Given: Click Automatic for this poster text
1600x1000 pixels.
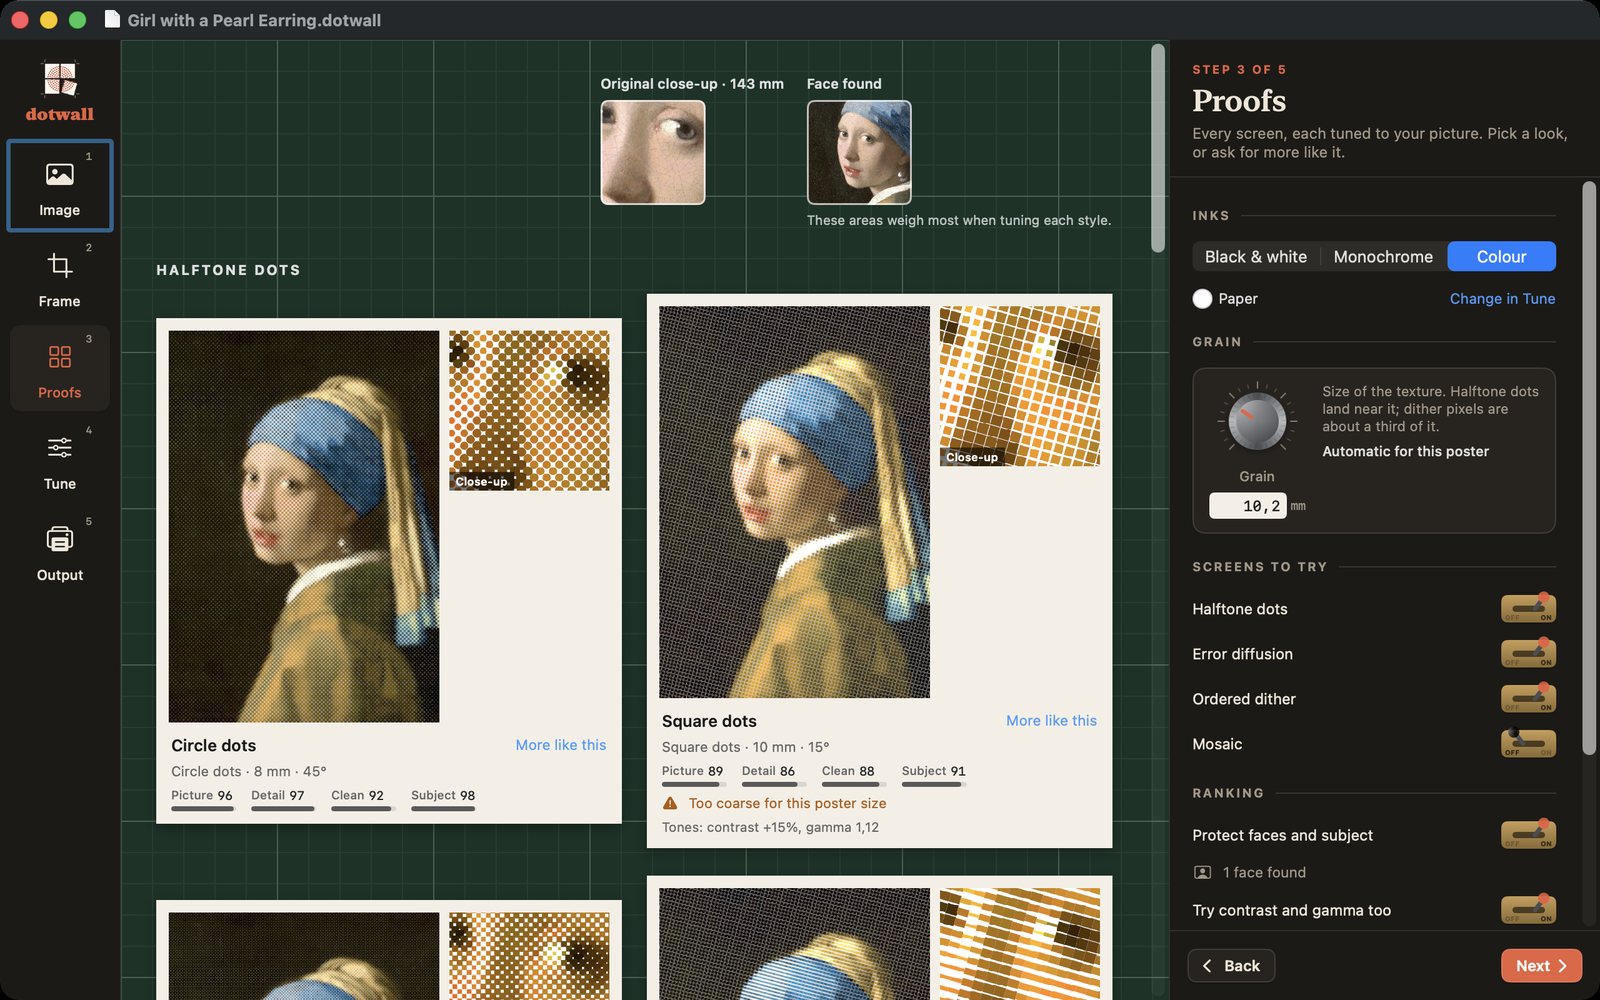Looking at the screenshot, I should pos(1405,452).
